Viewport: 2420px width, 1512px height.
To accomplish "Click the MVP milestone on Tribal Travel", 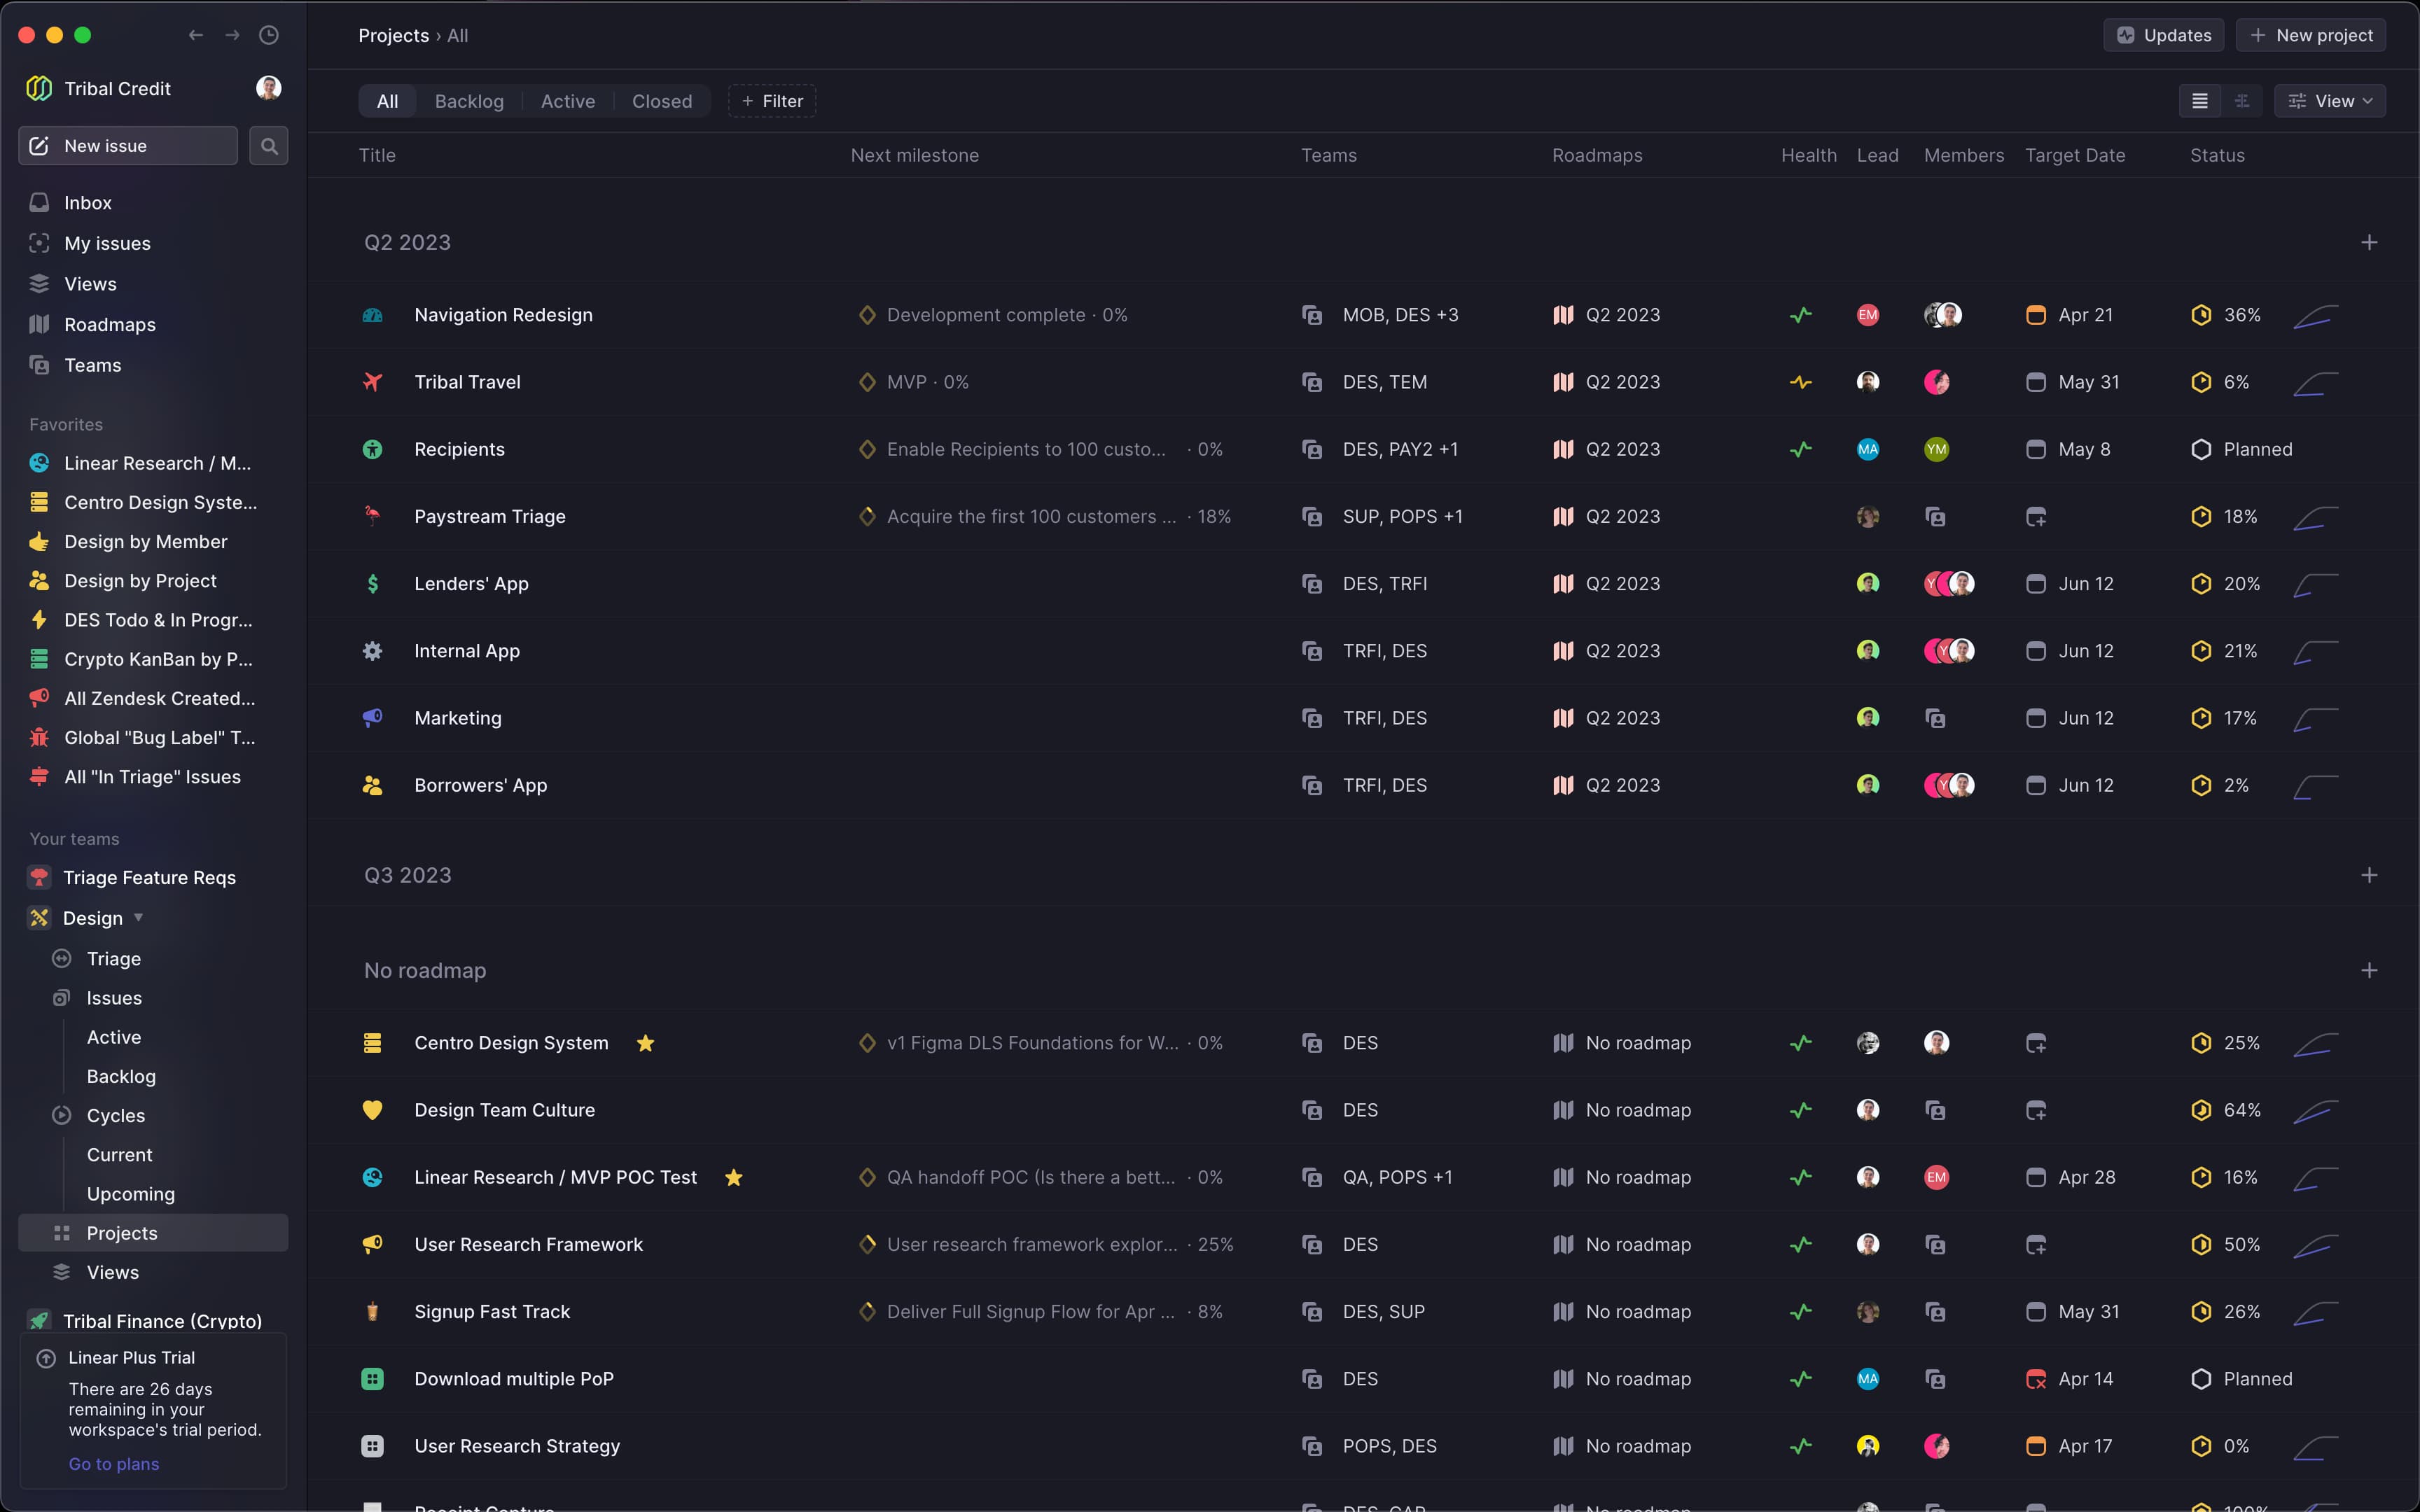I will 913,382.
